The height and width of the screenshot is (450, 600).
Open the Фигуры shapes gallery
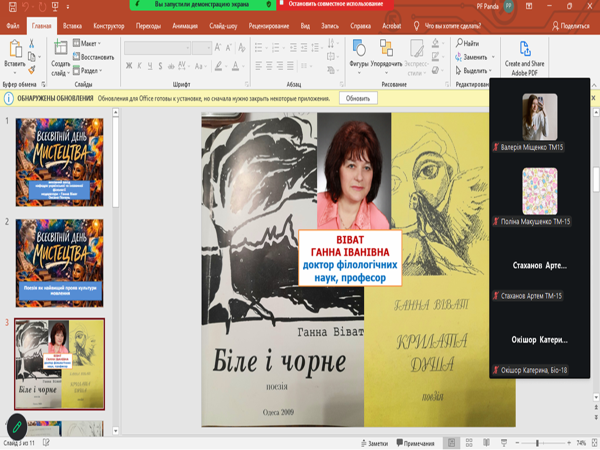coord(359,48)
